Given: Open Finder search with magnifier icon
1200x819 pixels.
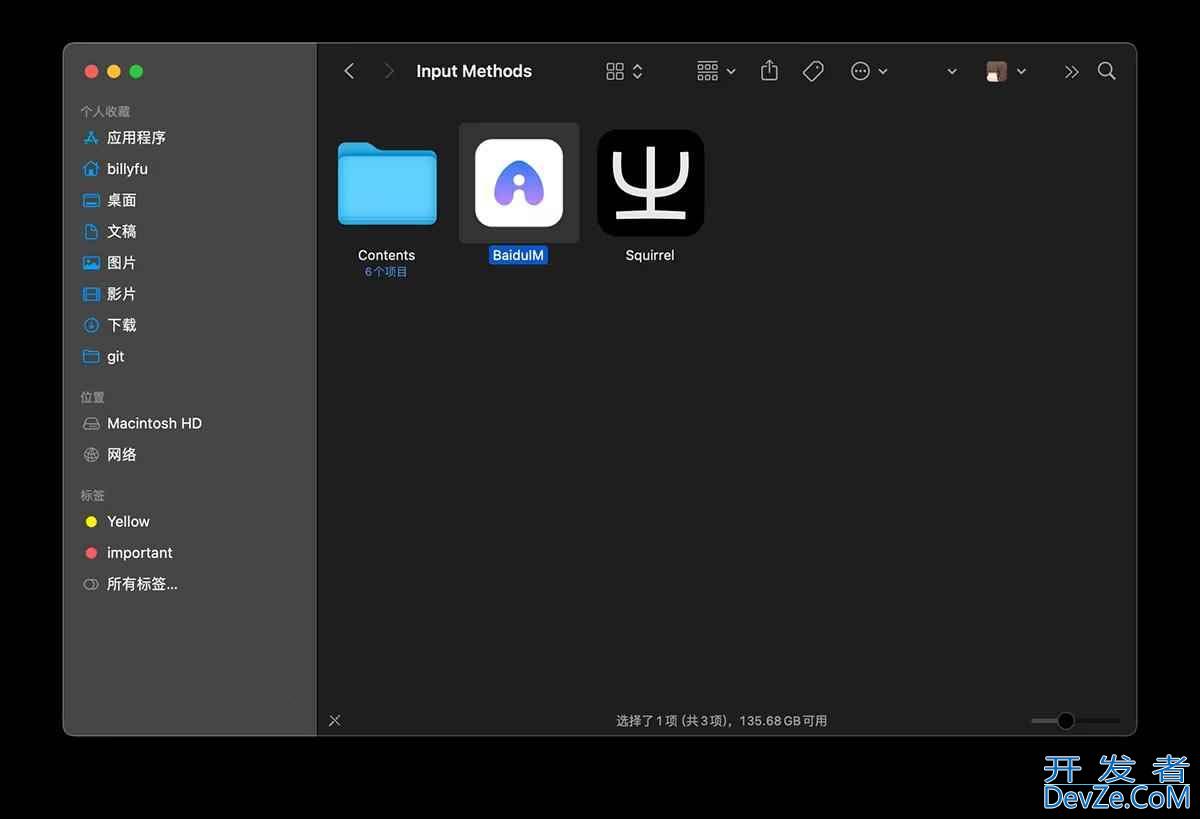Looking at the screenshot, I should tap(1106, 71).
